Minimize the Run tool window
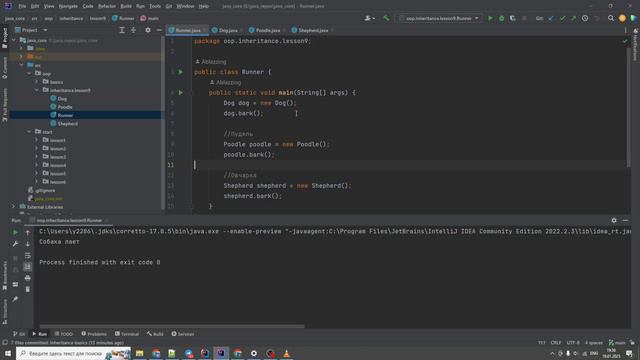The image size is (640, 360). click(x=625, y=220)
